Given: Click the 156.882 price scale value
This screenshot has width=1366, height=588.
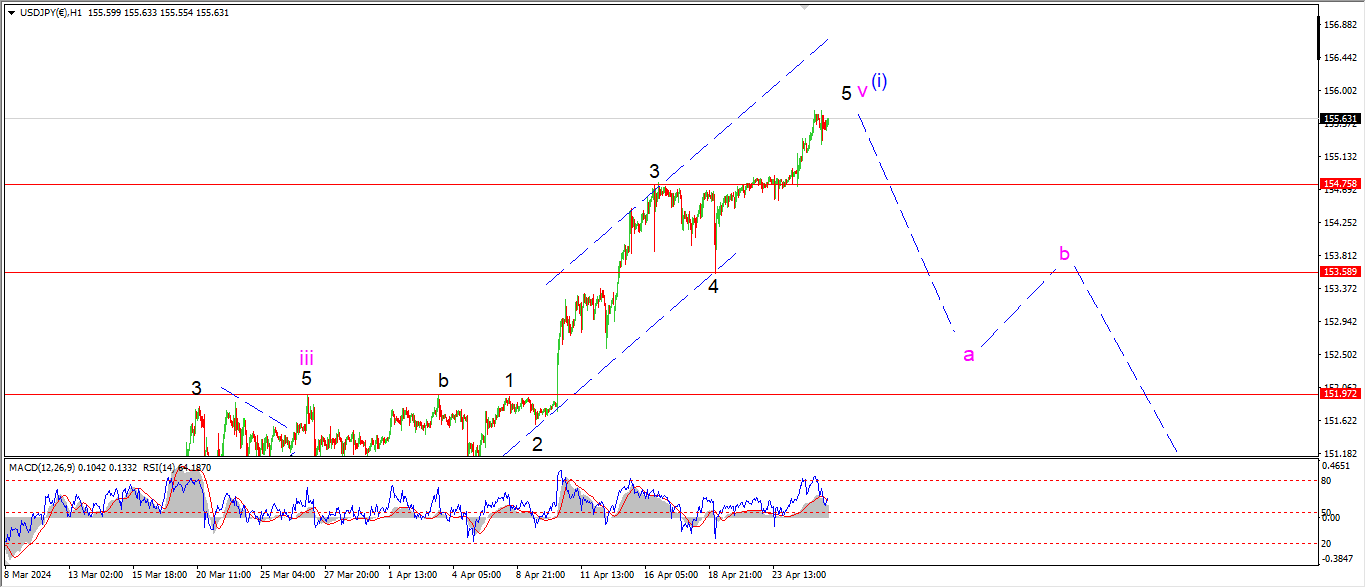Looking at the screenshot, I should pos(1339,24).
